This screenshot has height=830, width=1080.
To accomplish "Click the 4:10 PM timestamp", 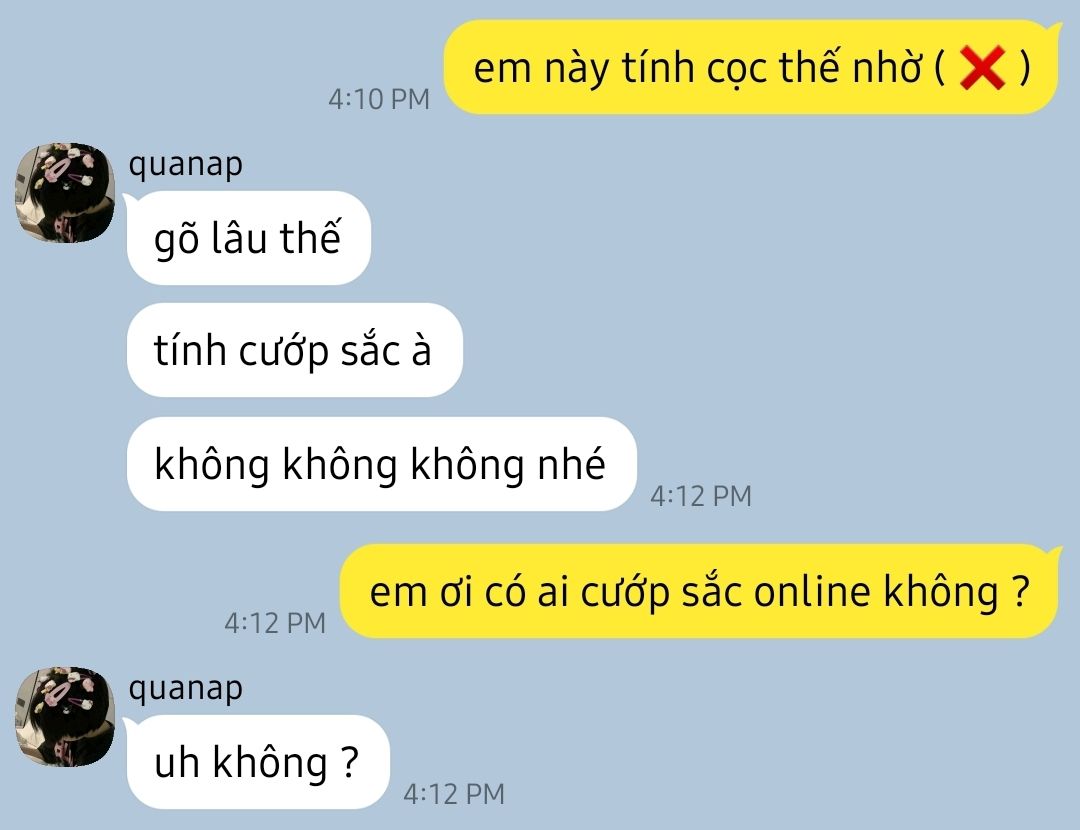I will pyautogui.click(x=379, y=99).
